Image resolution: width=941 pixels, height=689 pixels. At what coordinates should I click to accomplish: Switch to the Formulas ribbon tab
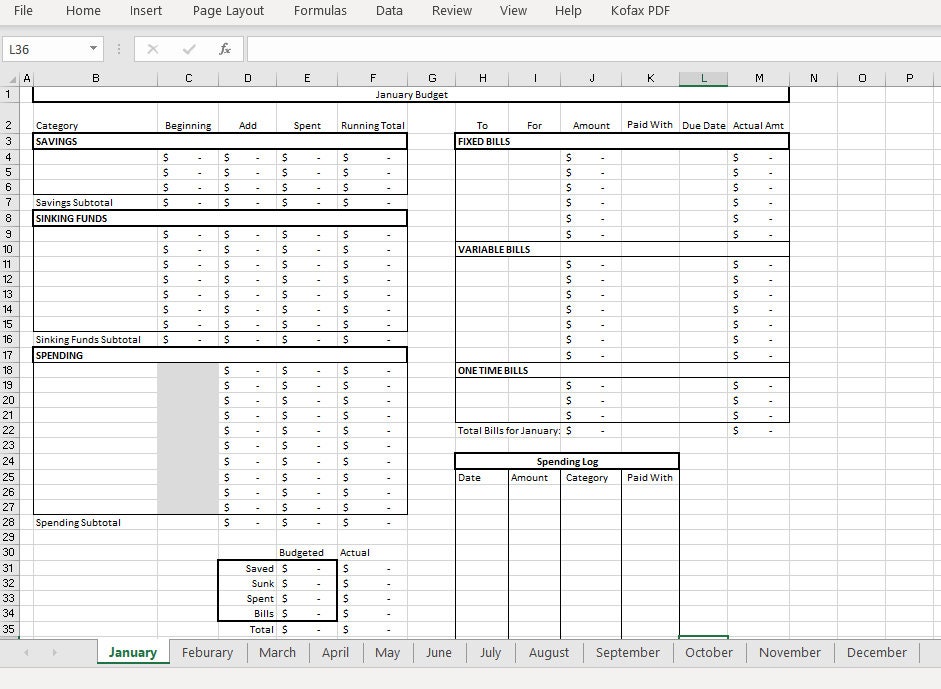click(320, 11)
